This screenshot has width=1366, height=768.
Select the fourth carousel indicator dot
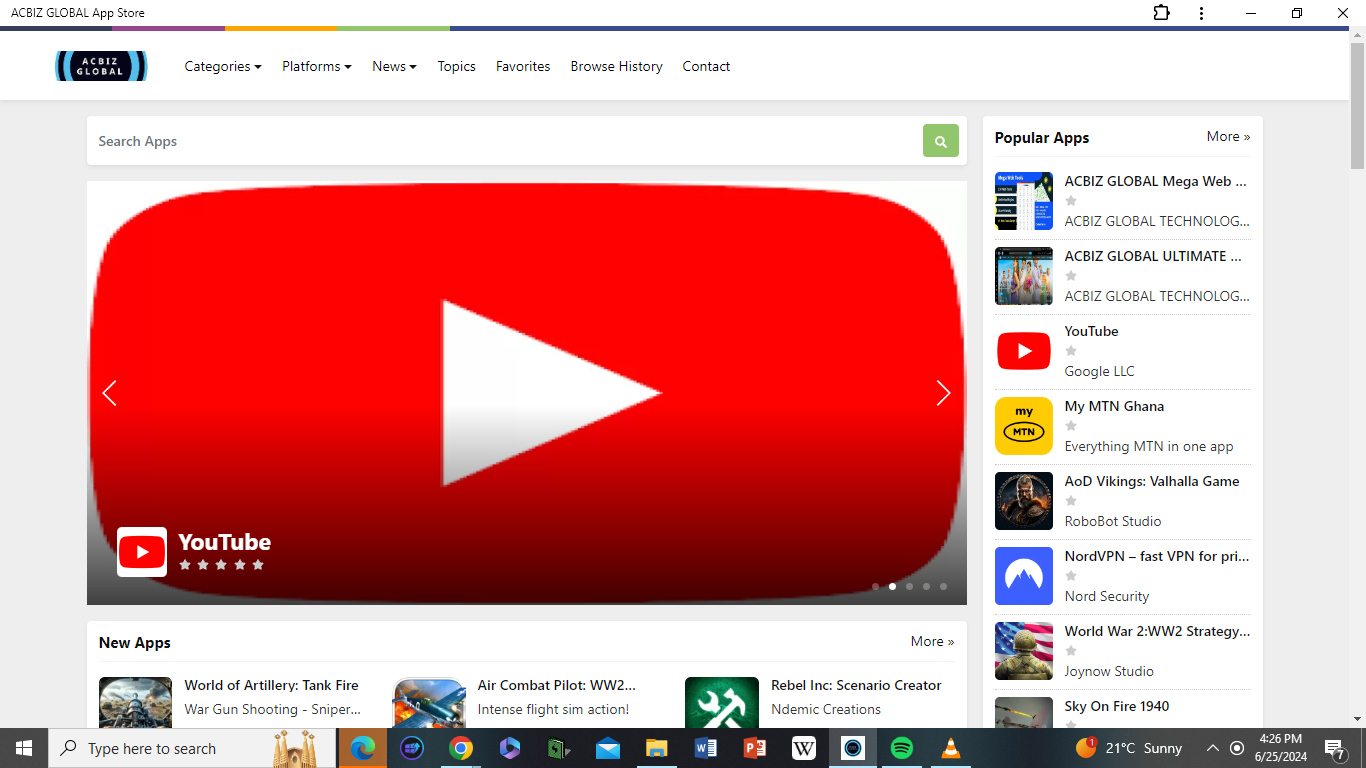click(926, 587)
